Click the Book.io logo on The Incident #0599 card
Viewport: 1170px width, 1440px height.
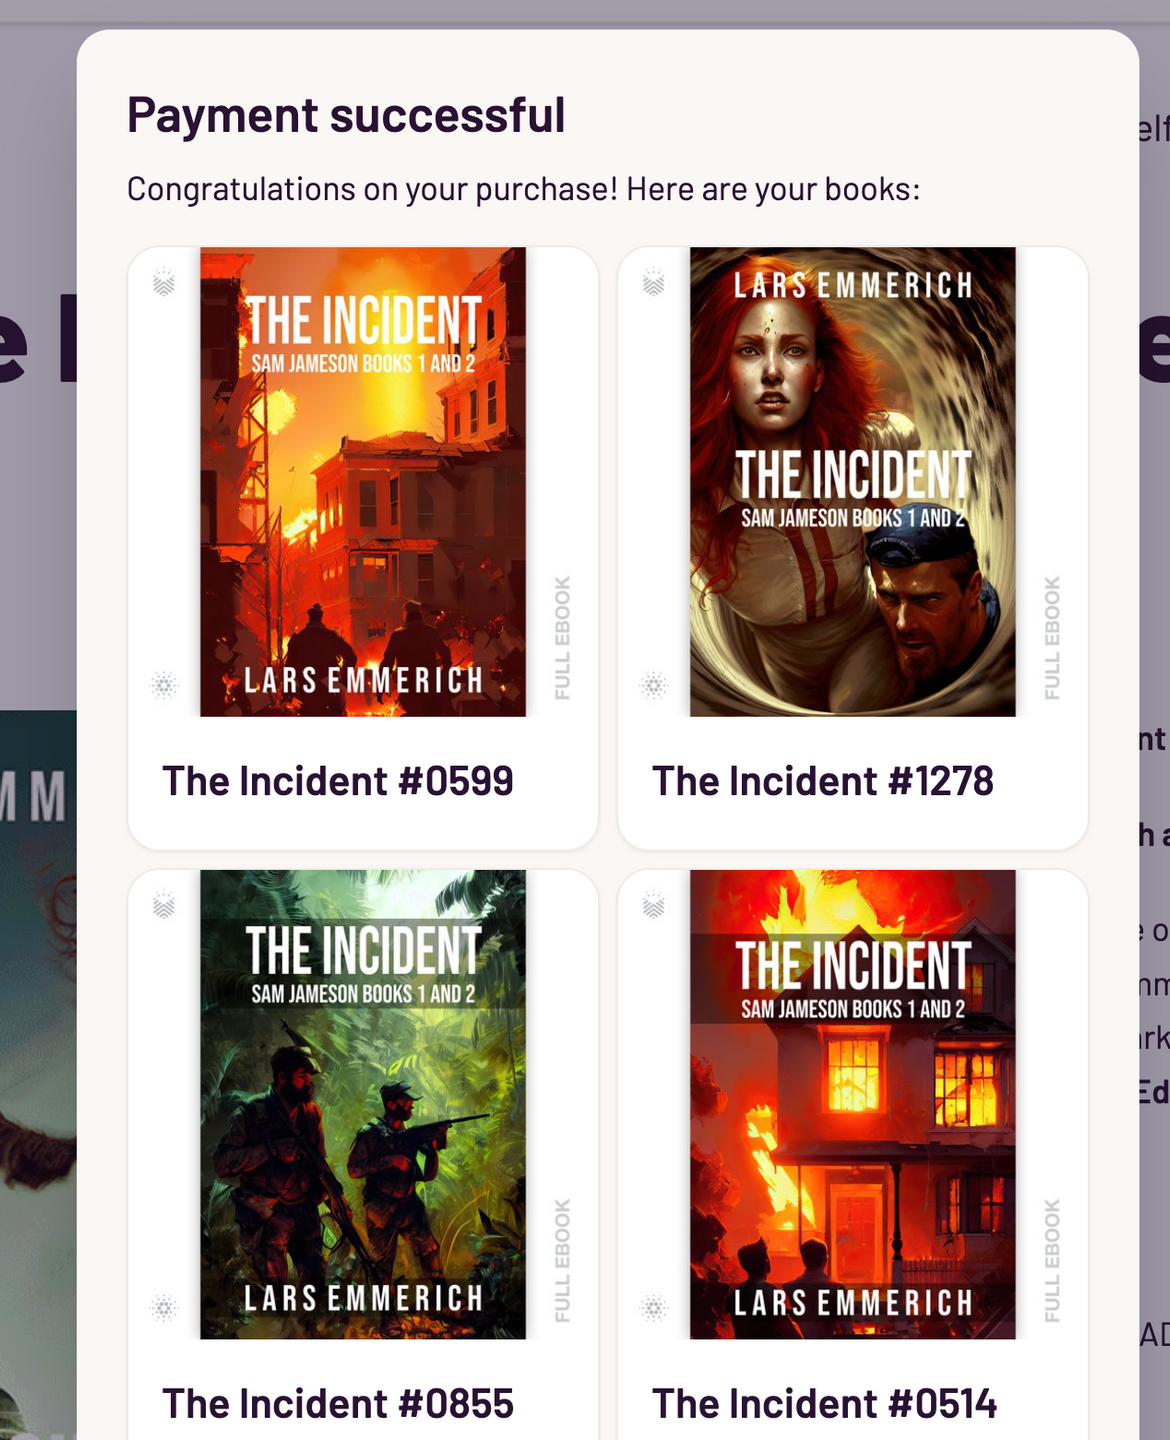pyautogui.click(x=164, y=283)
